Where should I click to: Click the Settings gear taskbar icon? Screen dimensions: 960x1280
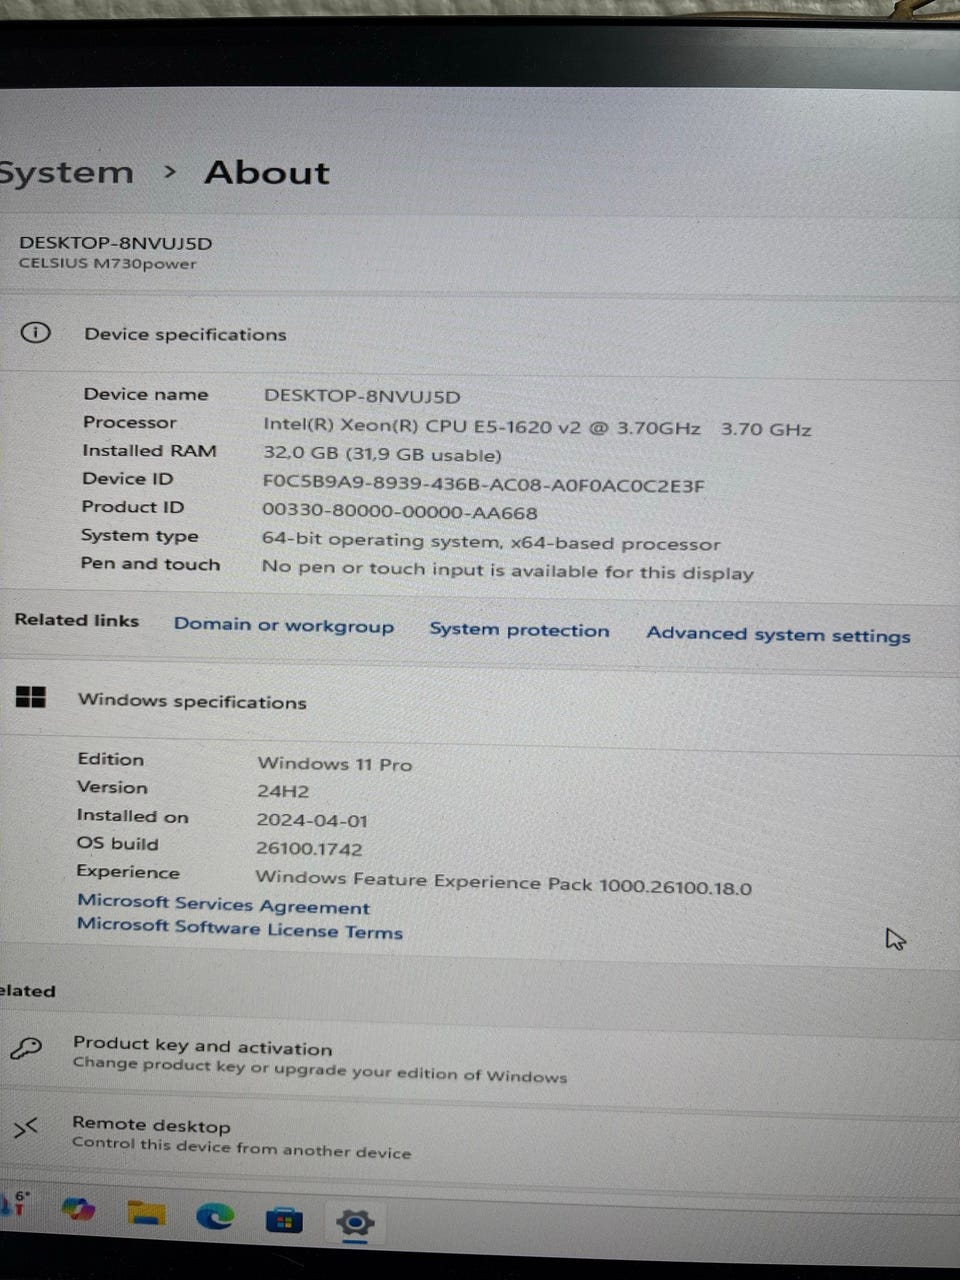[x=355, y=1222]
